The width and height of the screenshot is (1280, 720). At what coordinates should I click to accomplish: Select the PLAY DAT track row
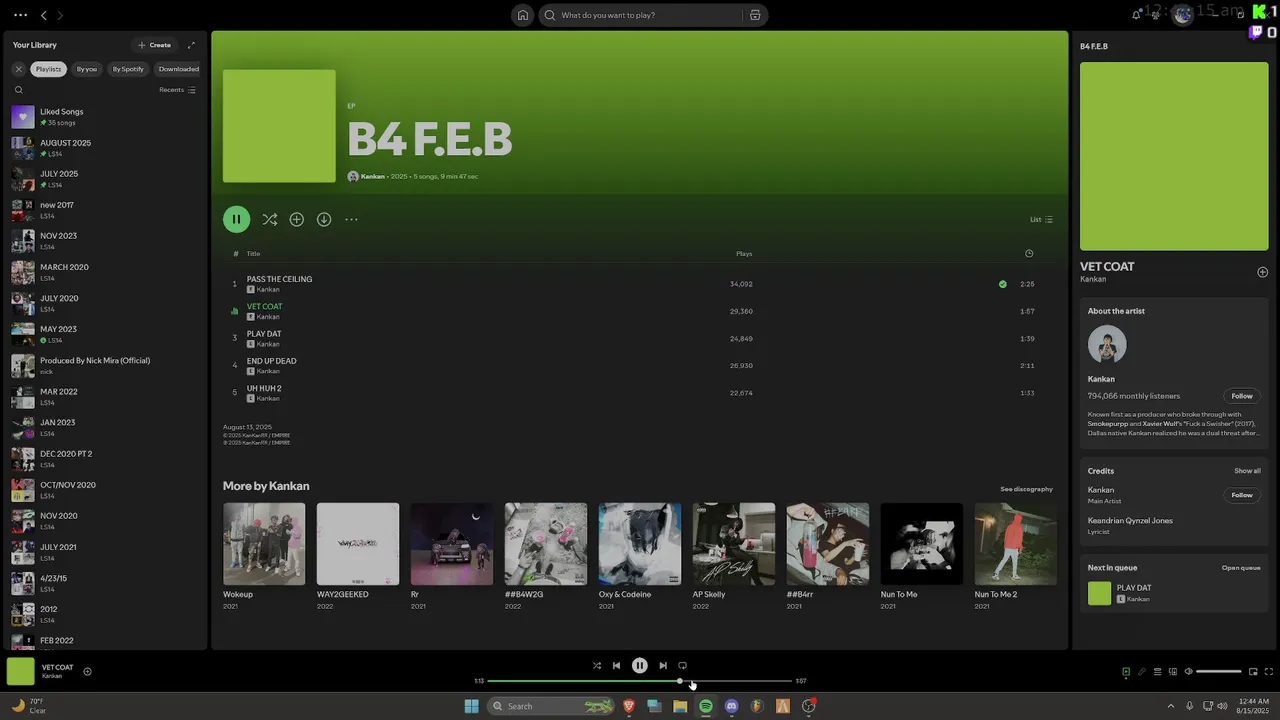(x=640, y=338)
